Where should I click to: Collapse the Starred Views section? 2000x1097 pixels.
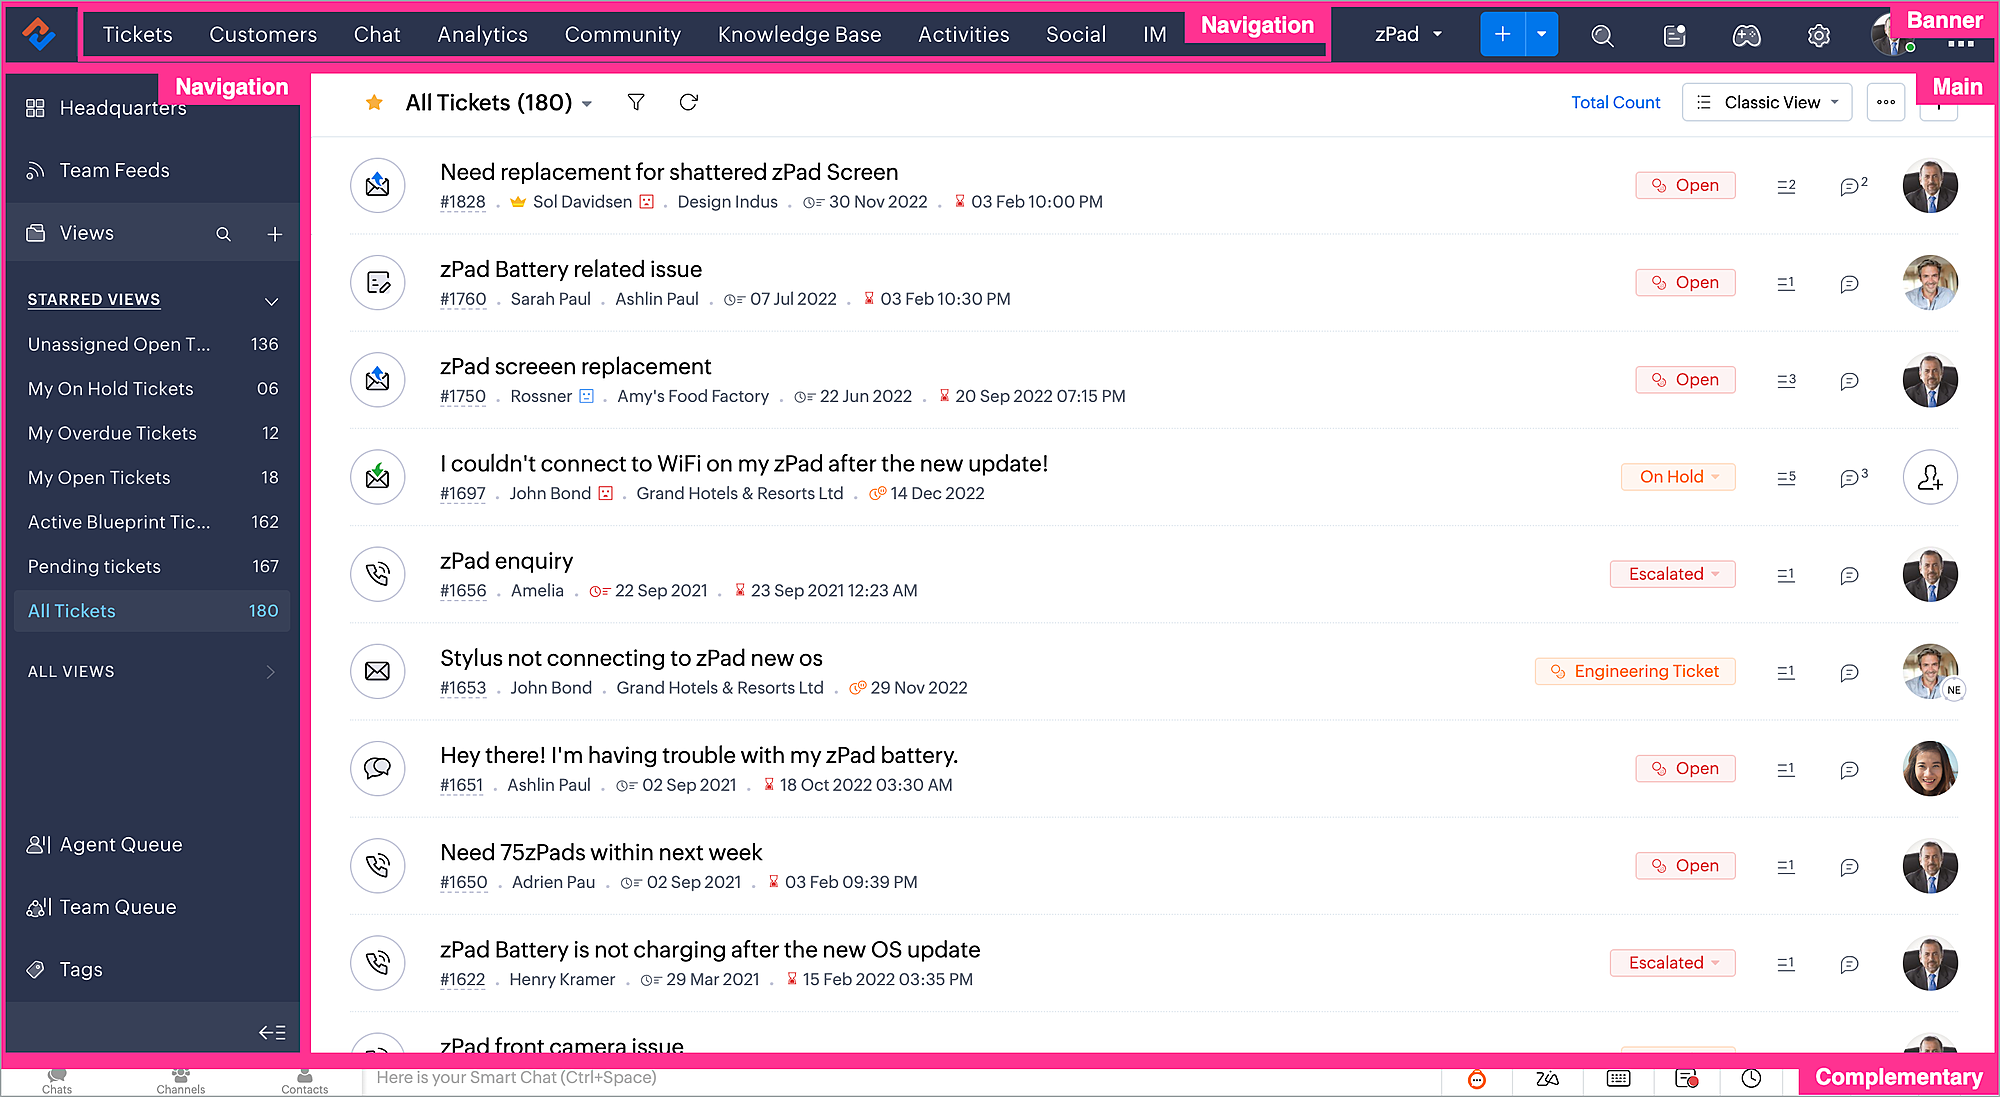271,301
